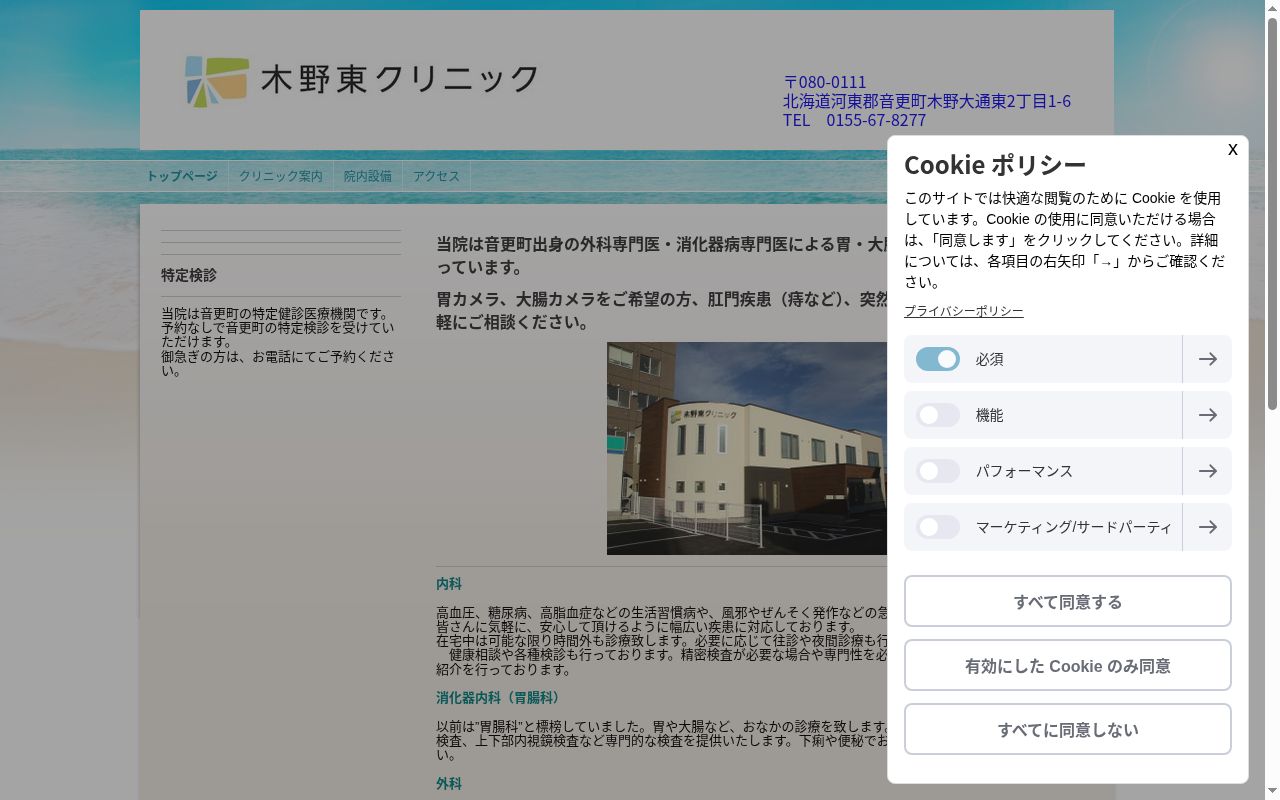Click the すべてに同意しない button
Screen dimensions: 1280x800
coord(1068,729)
